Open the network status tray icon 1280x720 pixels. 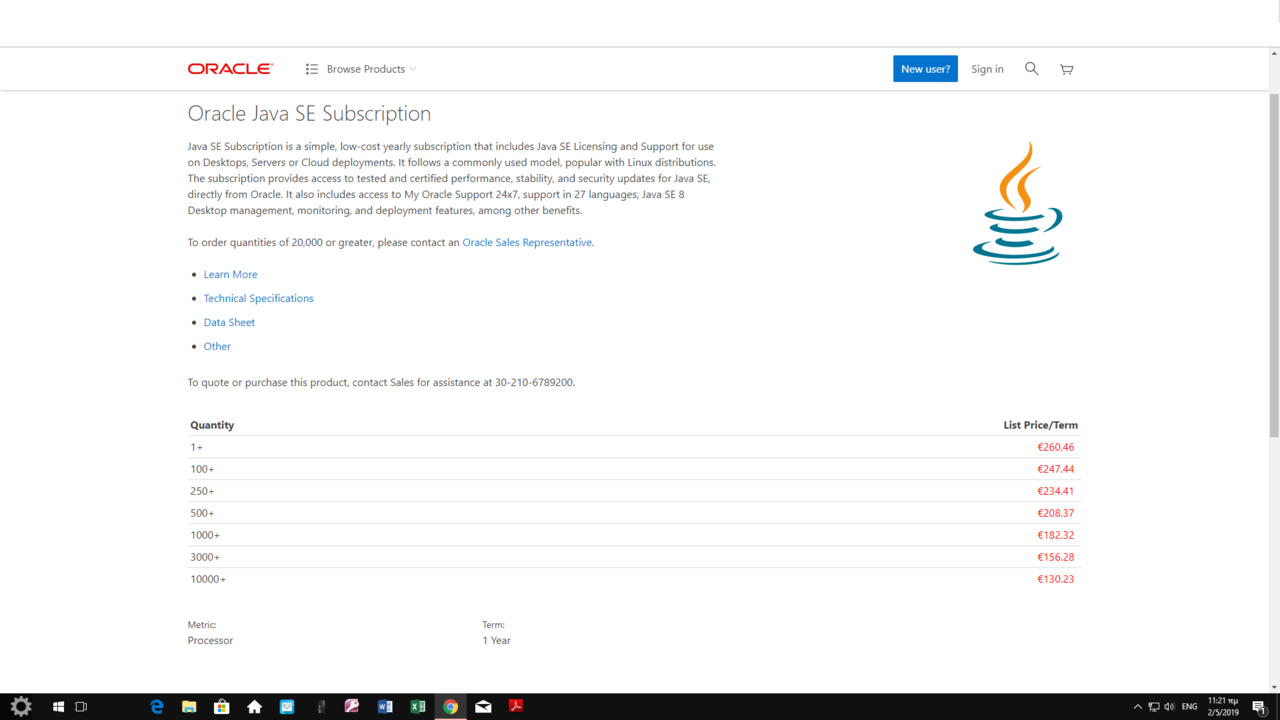(1153, 707)
